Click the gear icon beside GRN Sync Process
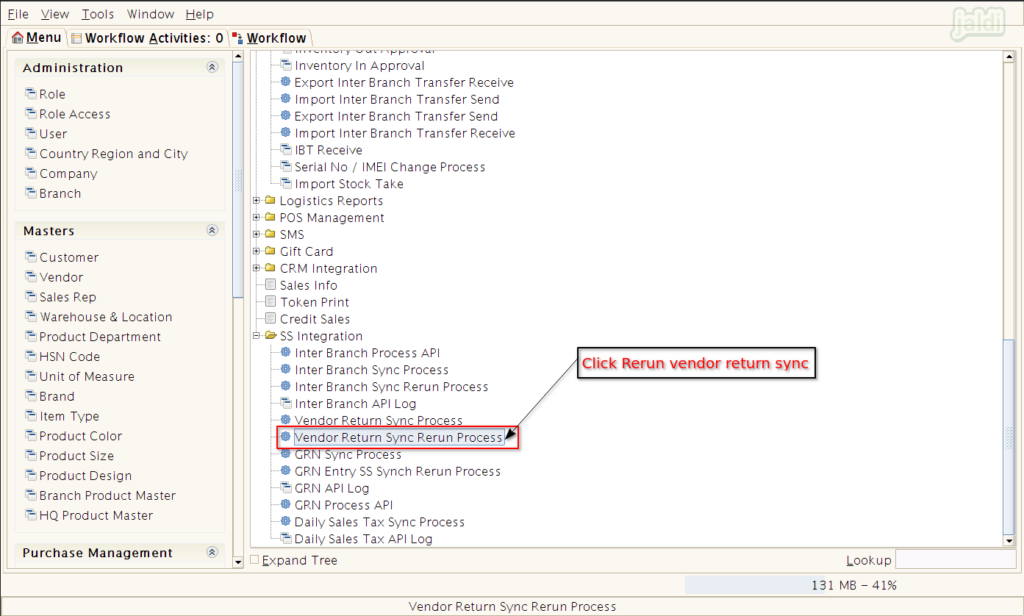1024x616 pixels. click(x=285, y=455)
